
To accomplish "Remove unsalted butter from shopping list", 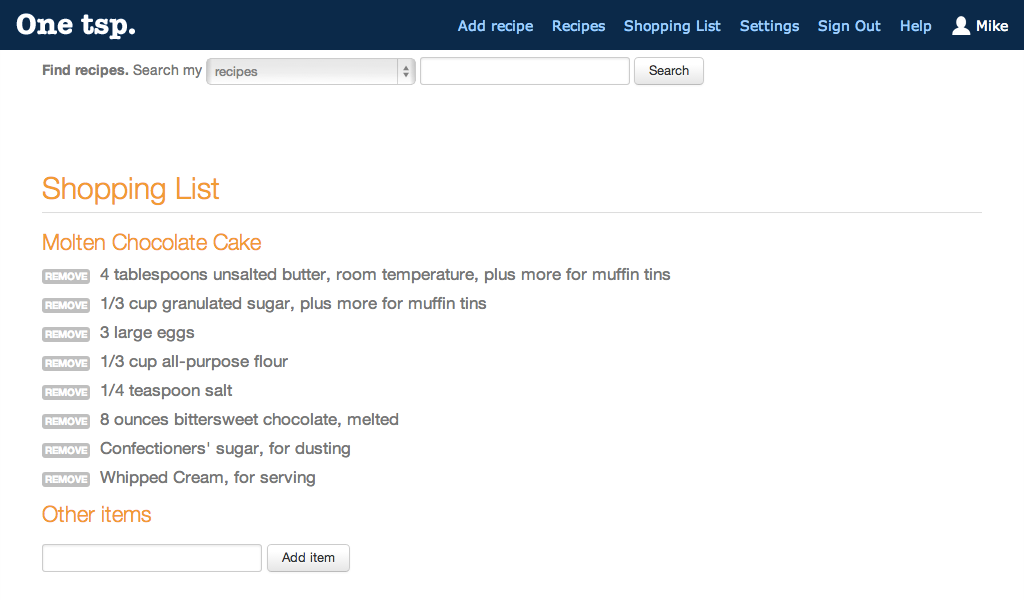I will pyautogui.click(x=66, y=276).
